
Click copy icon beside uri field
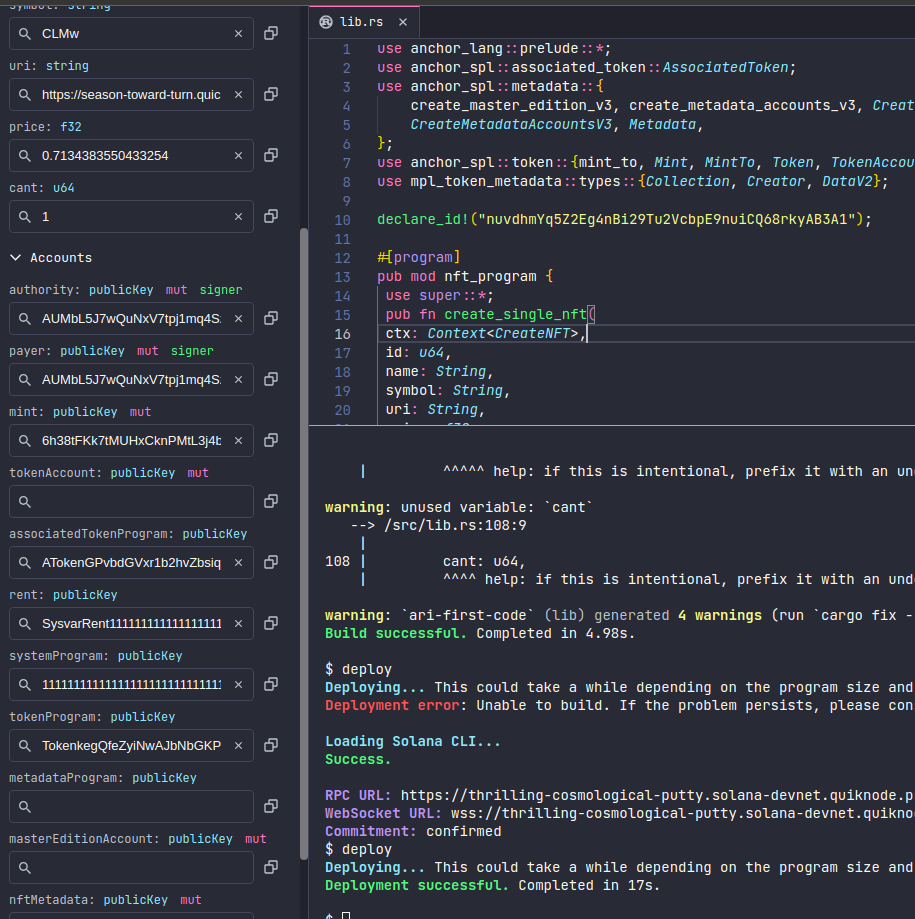(271, 95)
